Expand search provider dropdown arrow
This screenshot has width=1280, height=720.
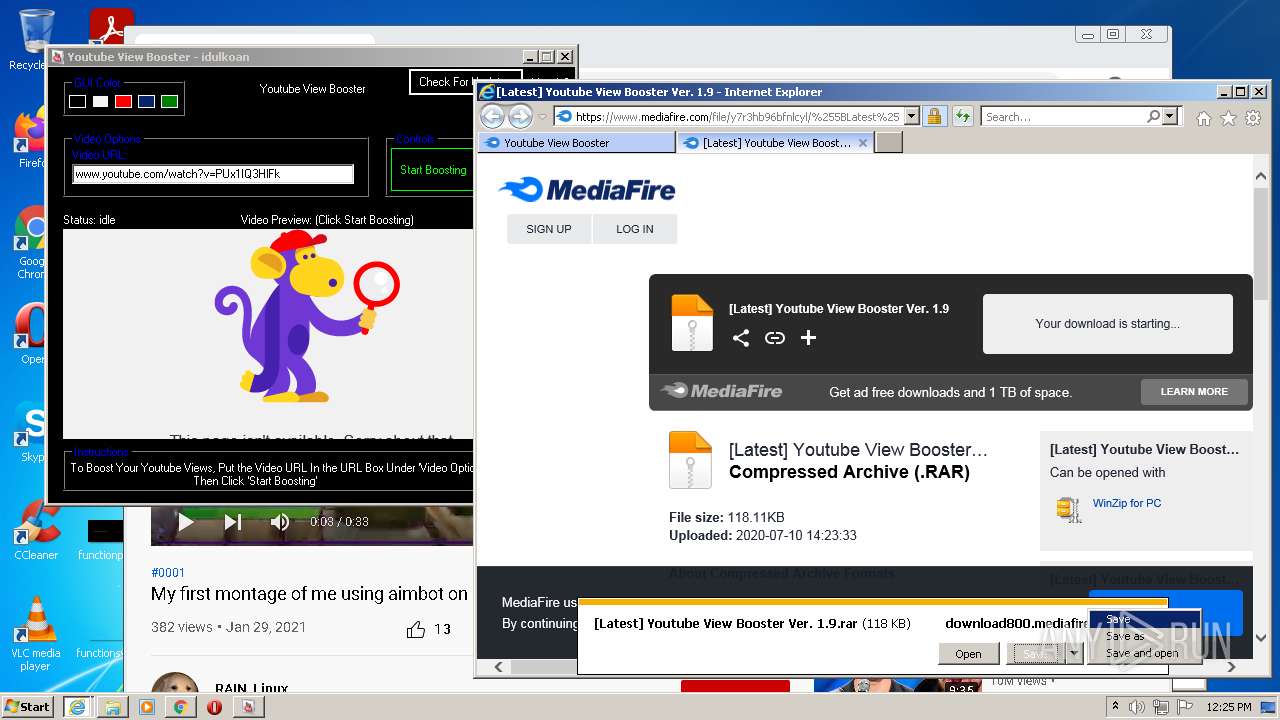(x=1171, y=117)
